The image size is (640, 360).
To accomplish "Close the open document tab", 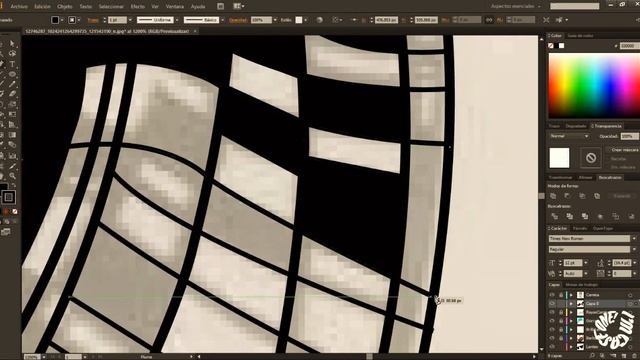I will click(195, 31).
